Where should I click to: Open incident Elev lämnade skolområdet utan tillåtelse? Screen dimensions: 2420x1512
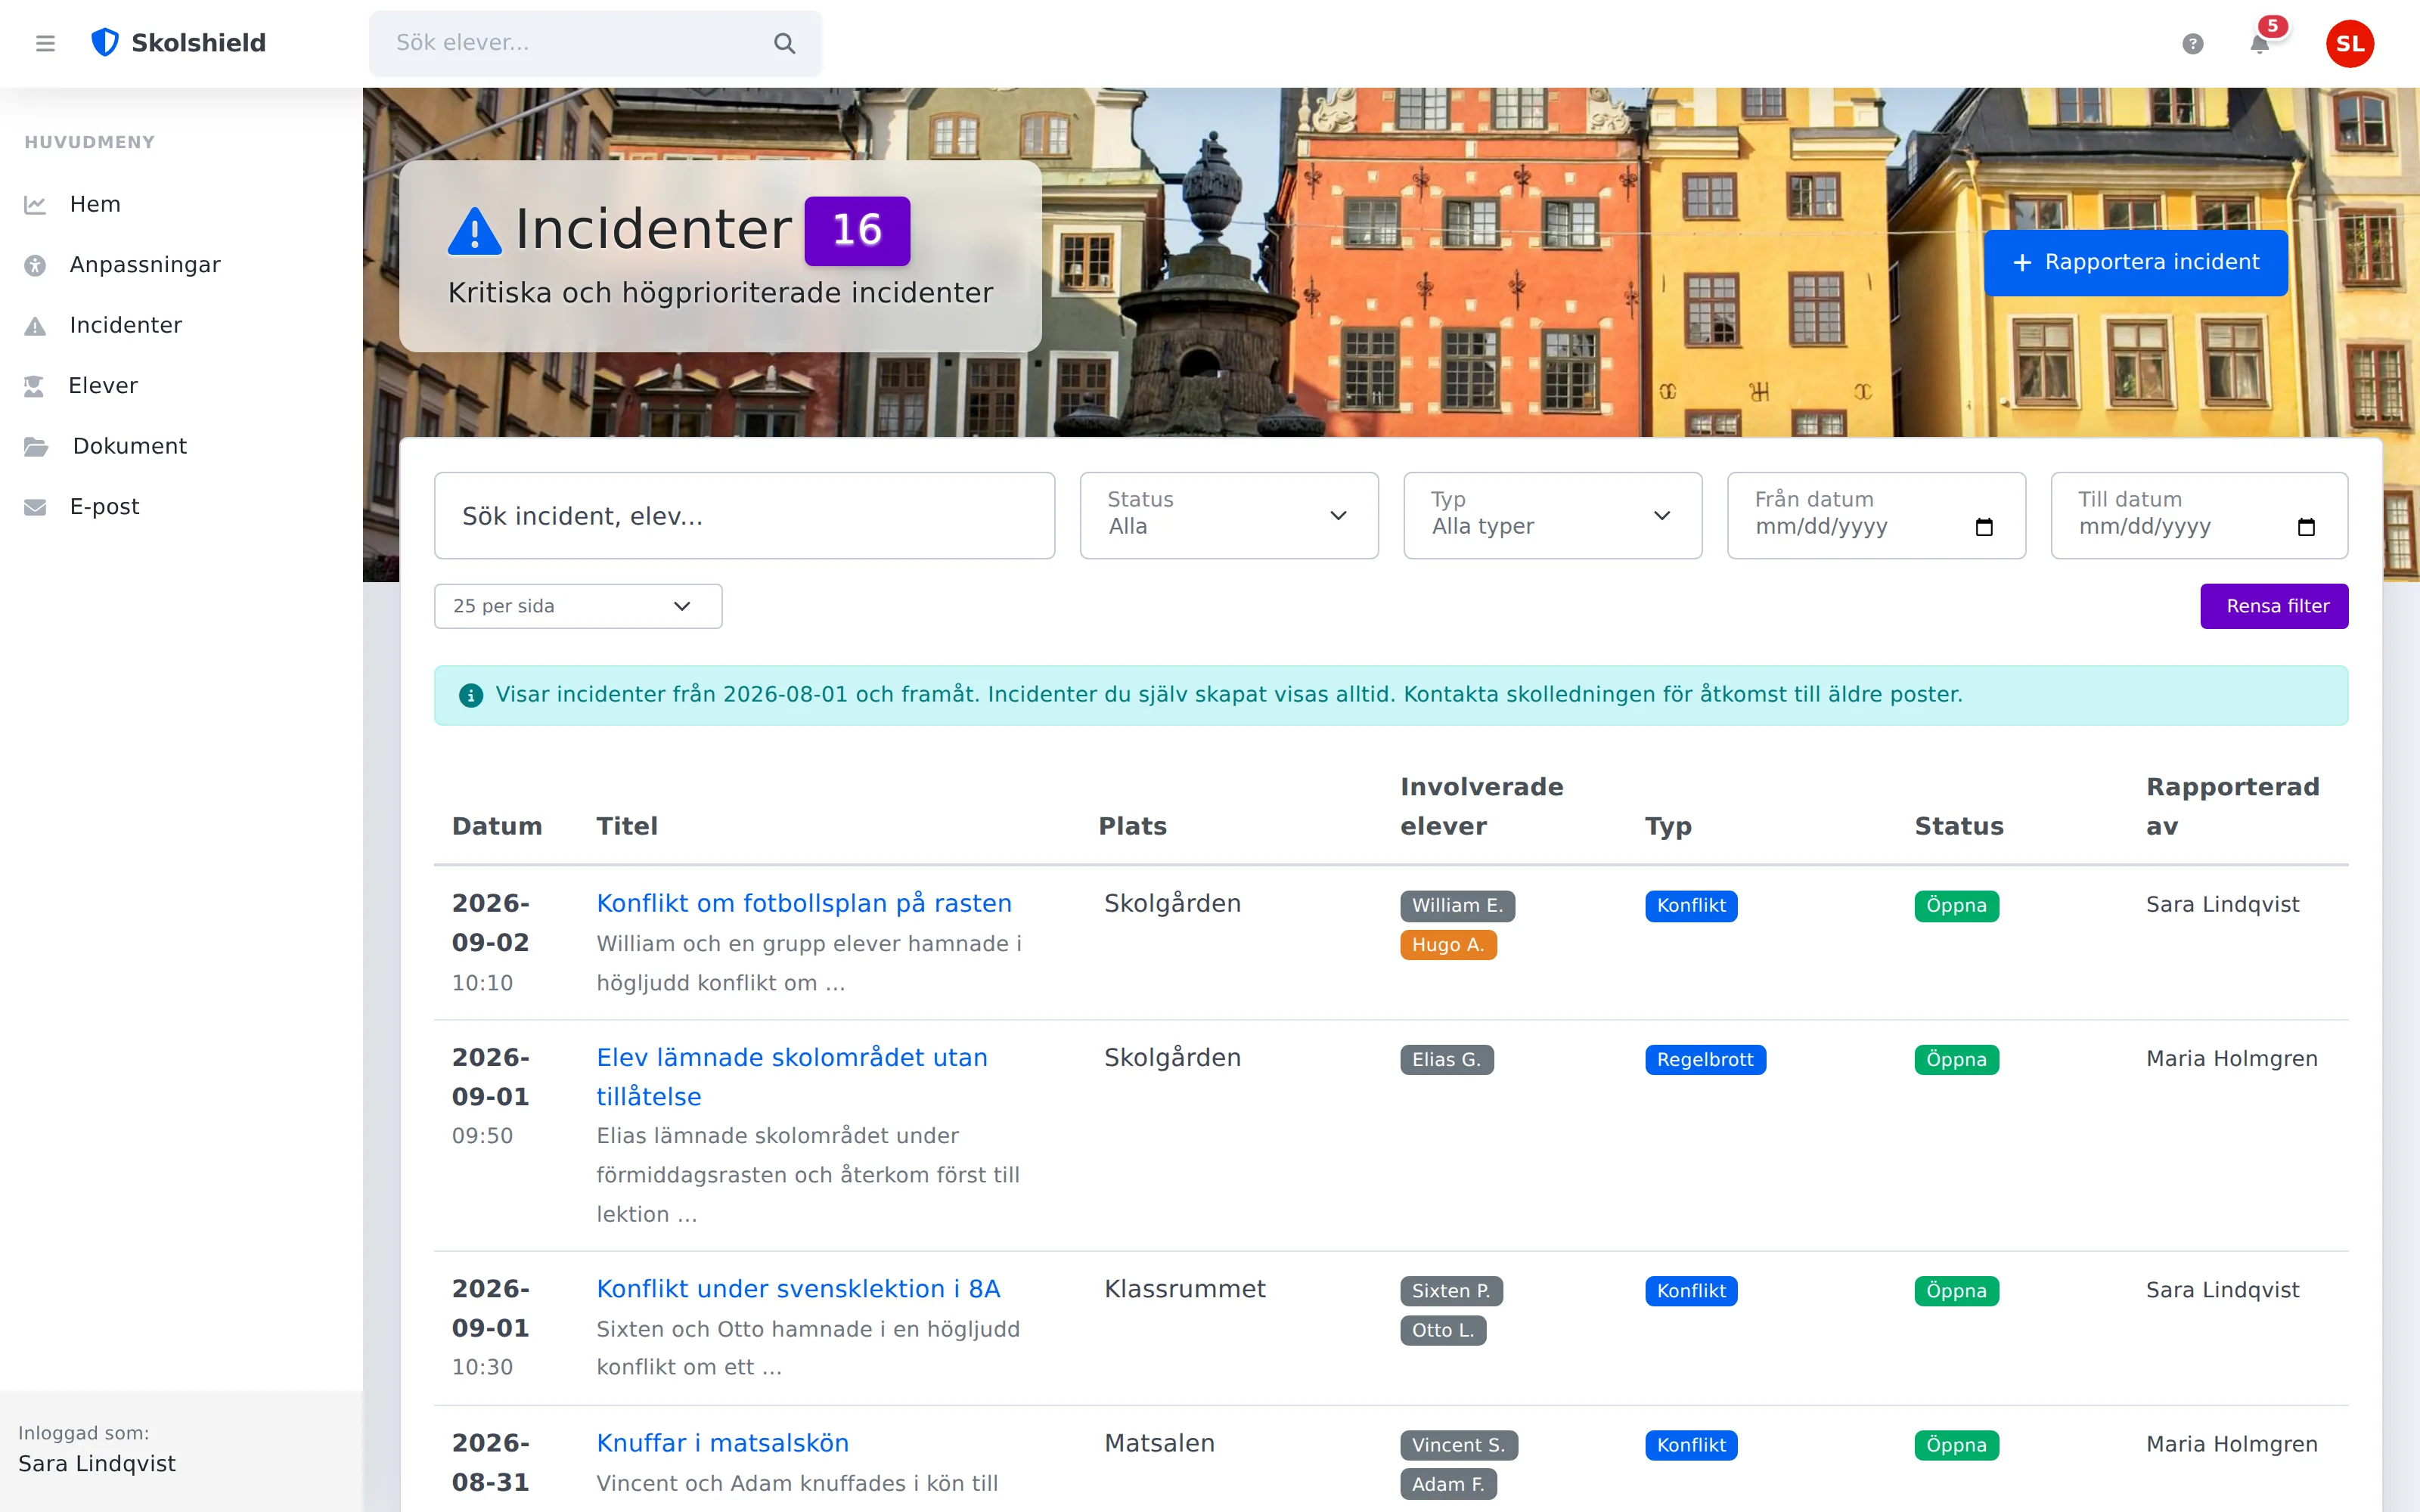click(792, 1077)
